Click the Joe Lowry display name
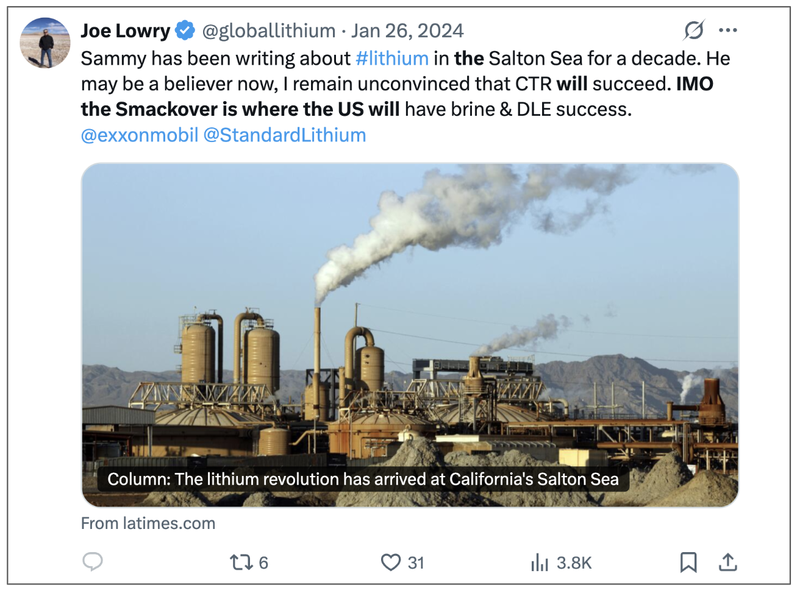800x596 pixels. click(x=125, y=30)
